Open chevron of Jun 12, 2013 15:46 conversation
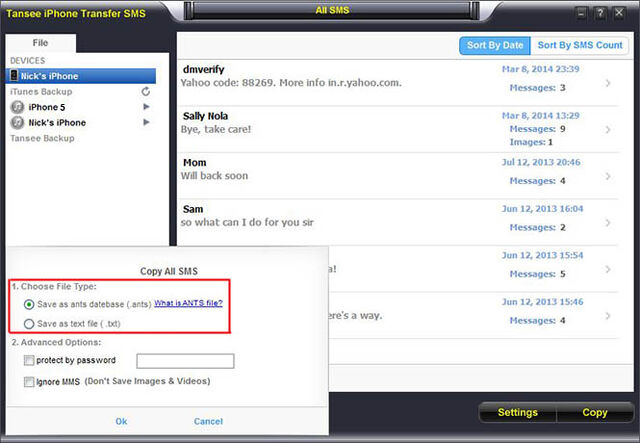The height and width of the screenshot is (443, 640). pyautogui.click(x=608, y=316)
